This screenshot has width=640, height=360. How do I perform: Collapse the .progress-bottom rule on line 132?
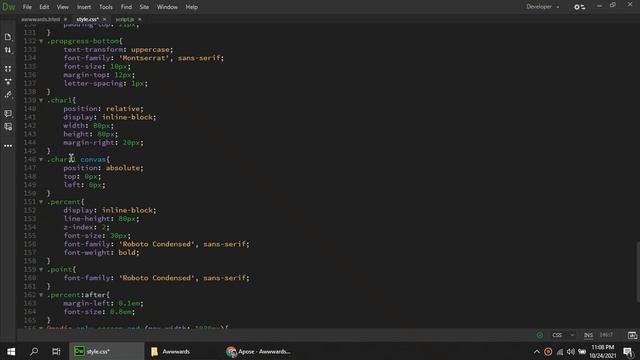41,41
